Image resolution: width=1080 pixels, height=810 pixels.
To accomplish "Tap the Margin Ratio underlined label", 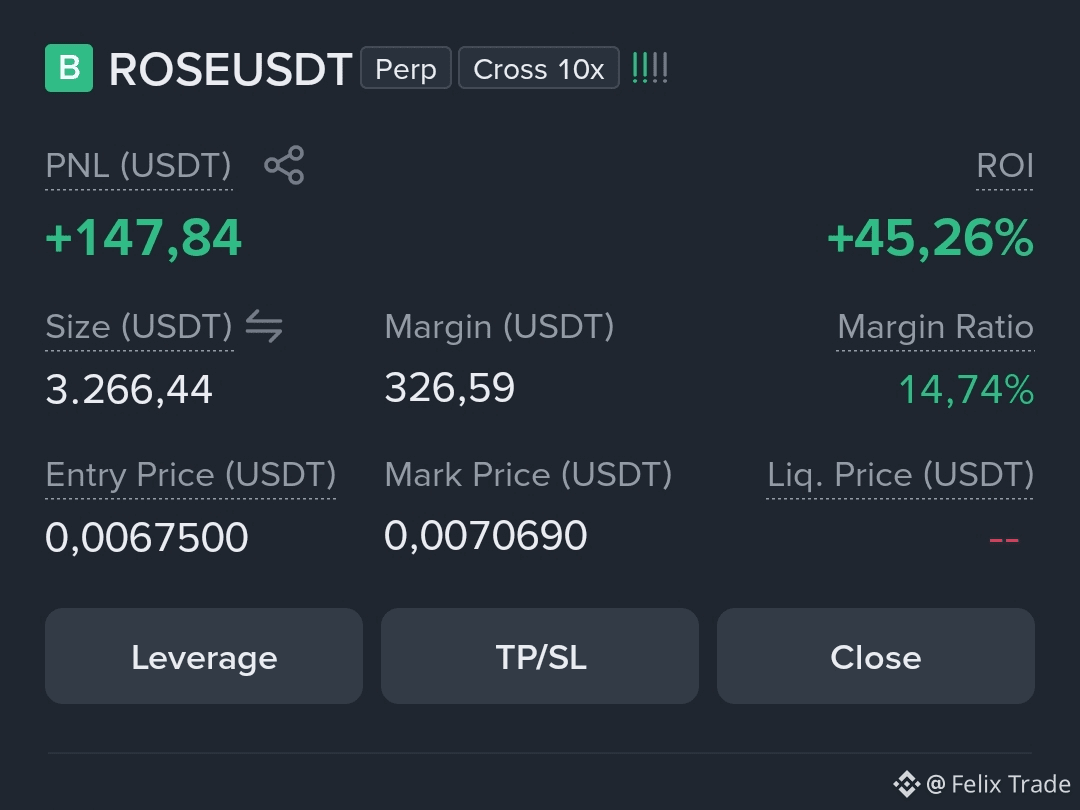I will pos(935,326).
